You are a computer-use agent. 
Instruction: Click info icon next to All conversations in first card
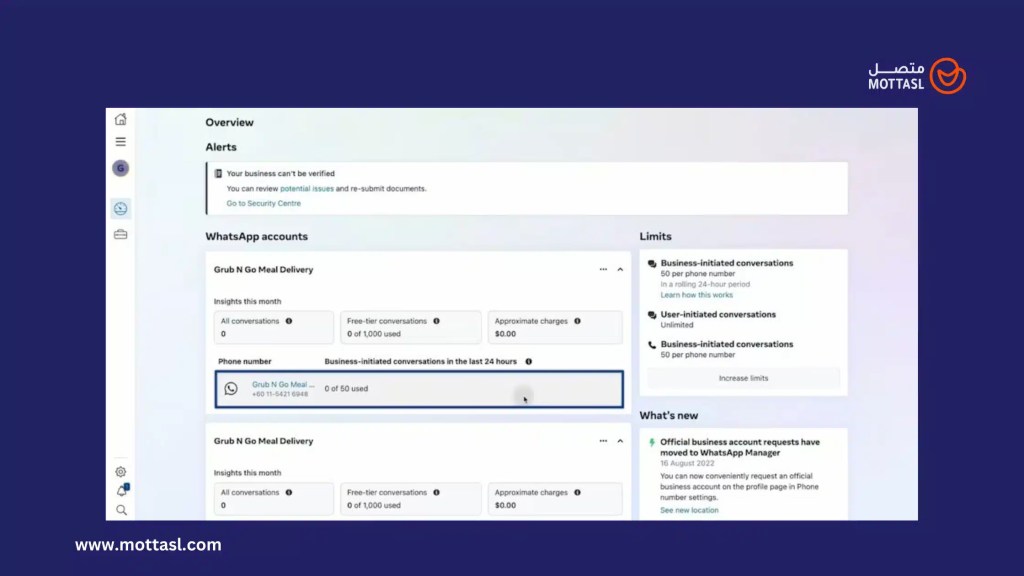tap(289, 321)
